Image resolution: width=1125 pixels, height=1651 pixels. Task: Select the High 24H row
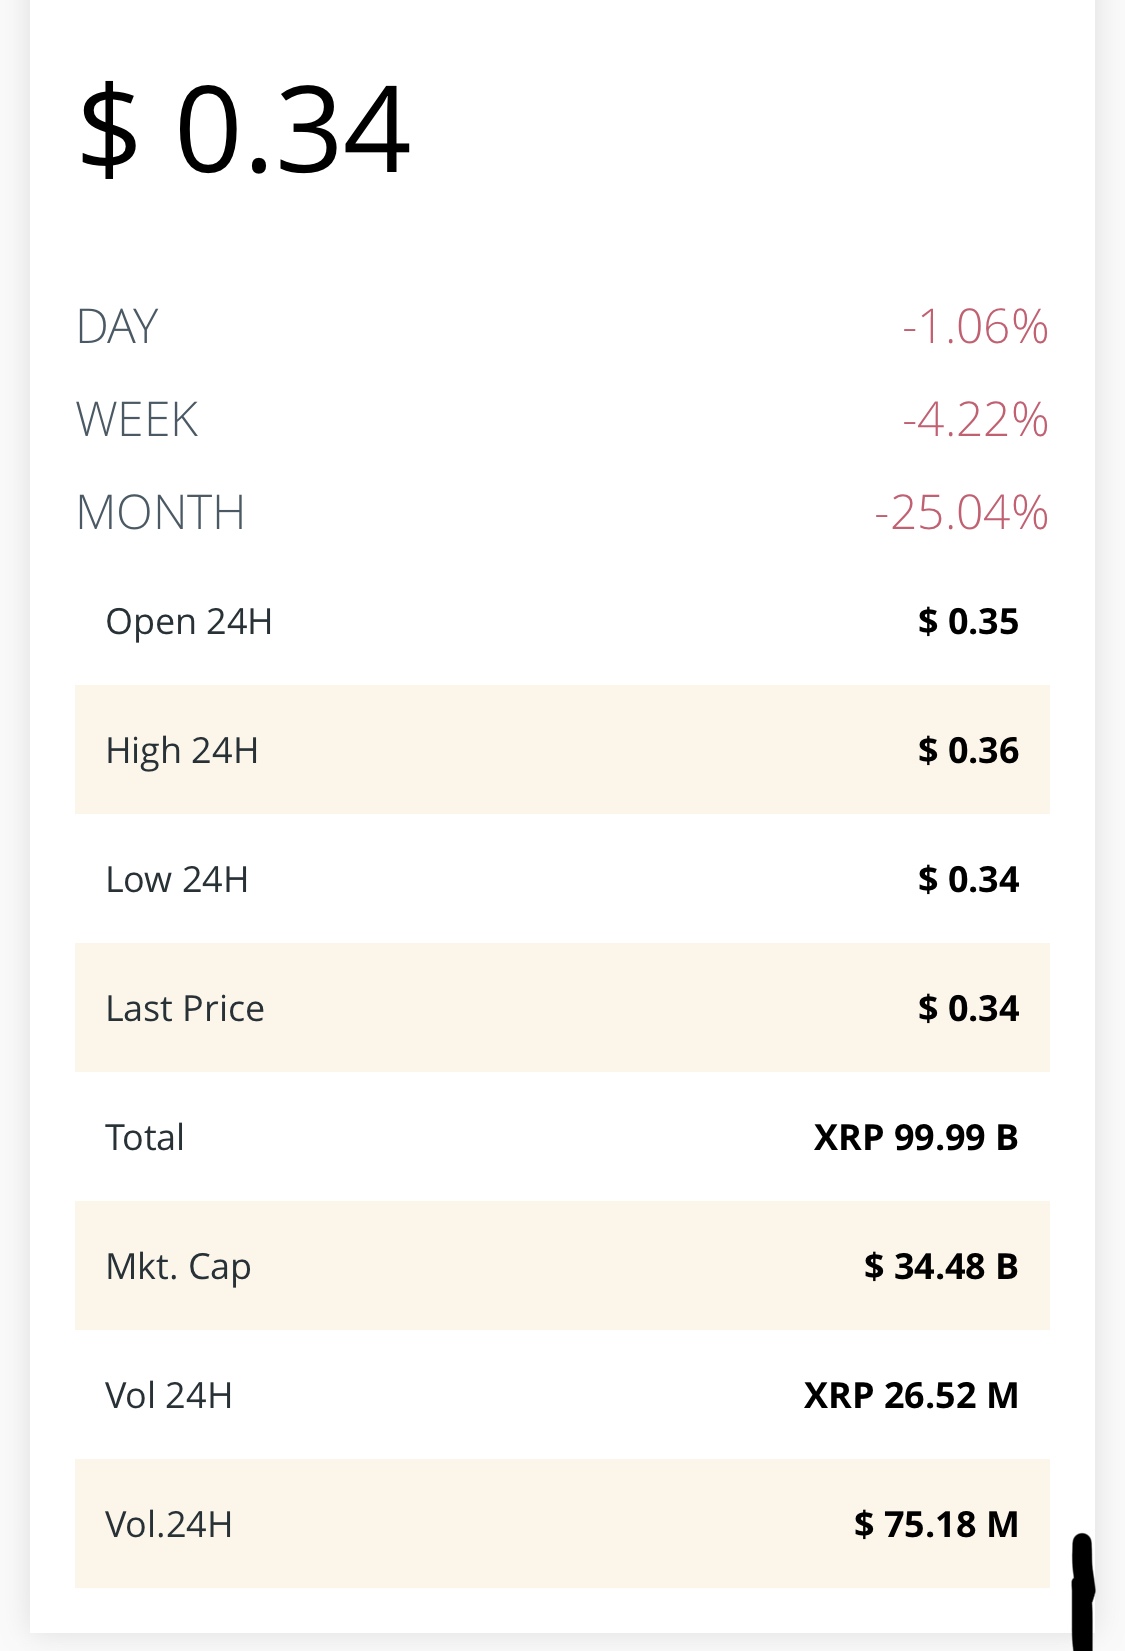point(562,750)
